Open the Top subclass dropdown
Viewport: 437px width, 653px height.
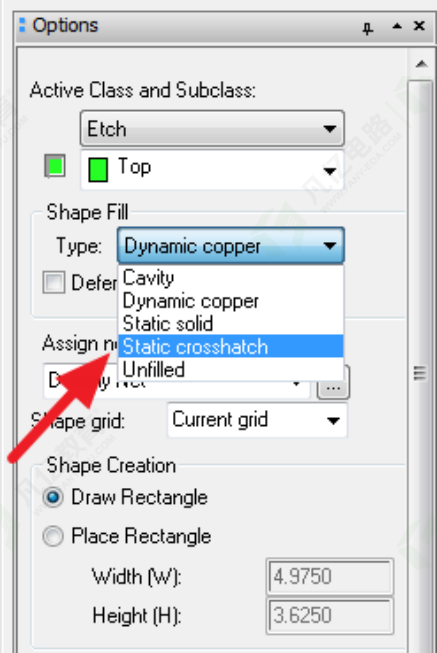(212, 170)
